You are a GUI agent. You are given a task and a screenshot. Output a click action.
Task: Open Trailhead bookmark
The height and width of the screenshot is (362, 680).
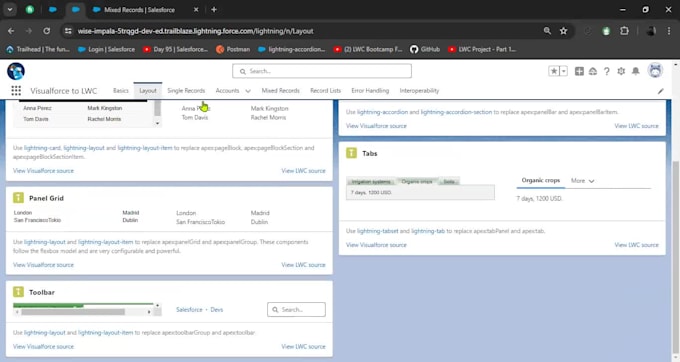(38, 49)
